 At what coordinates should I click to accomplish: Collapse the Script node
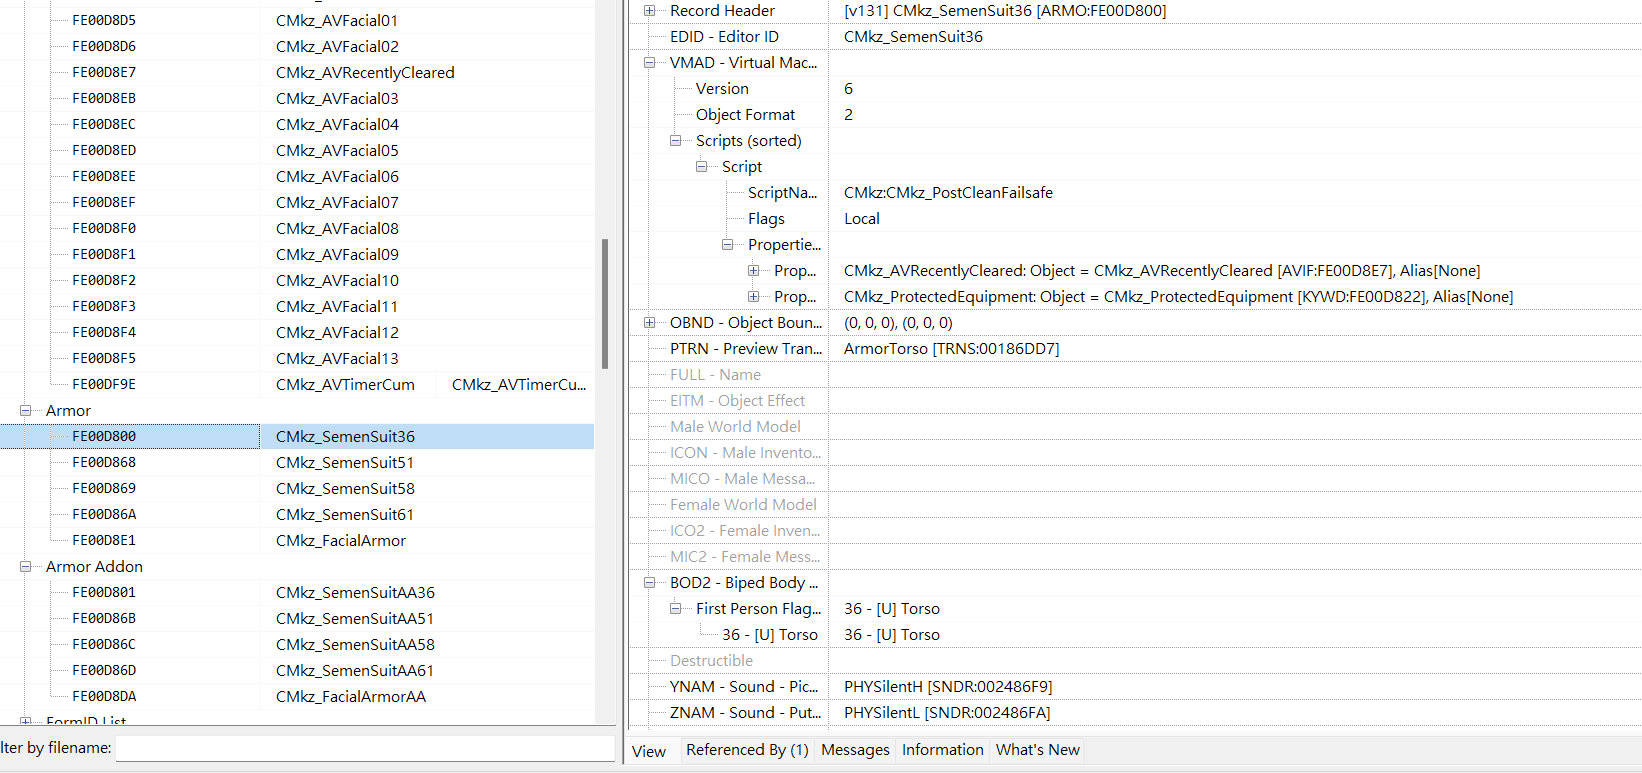coord(701,167)
